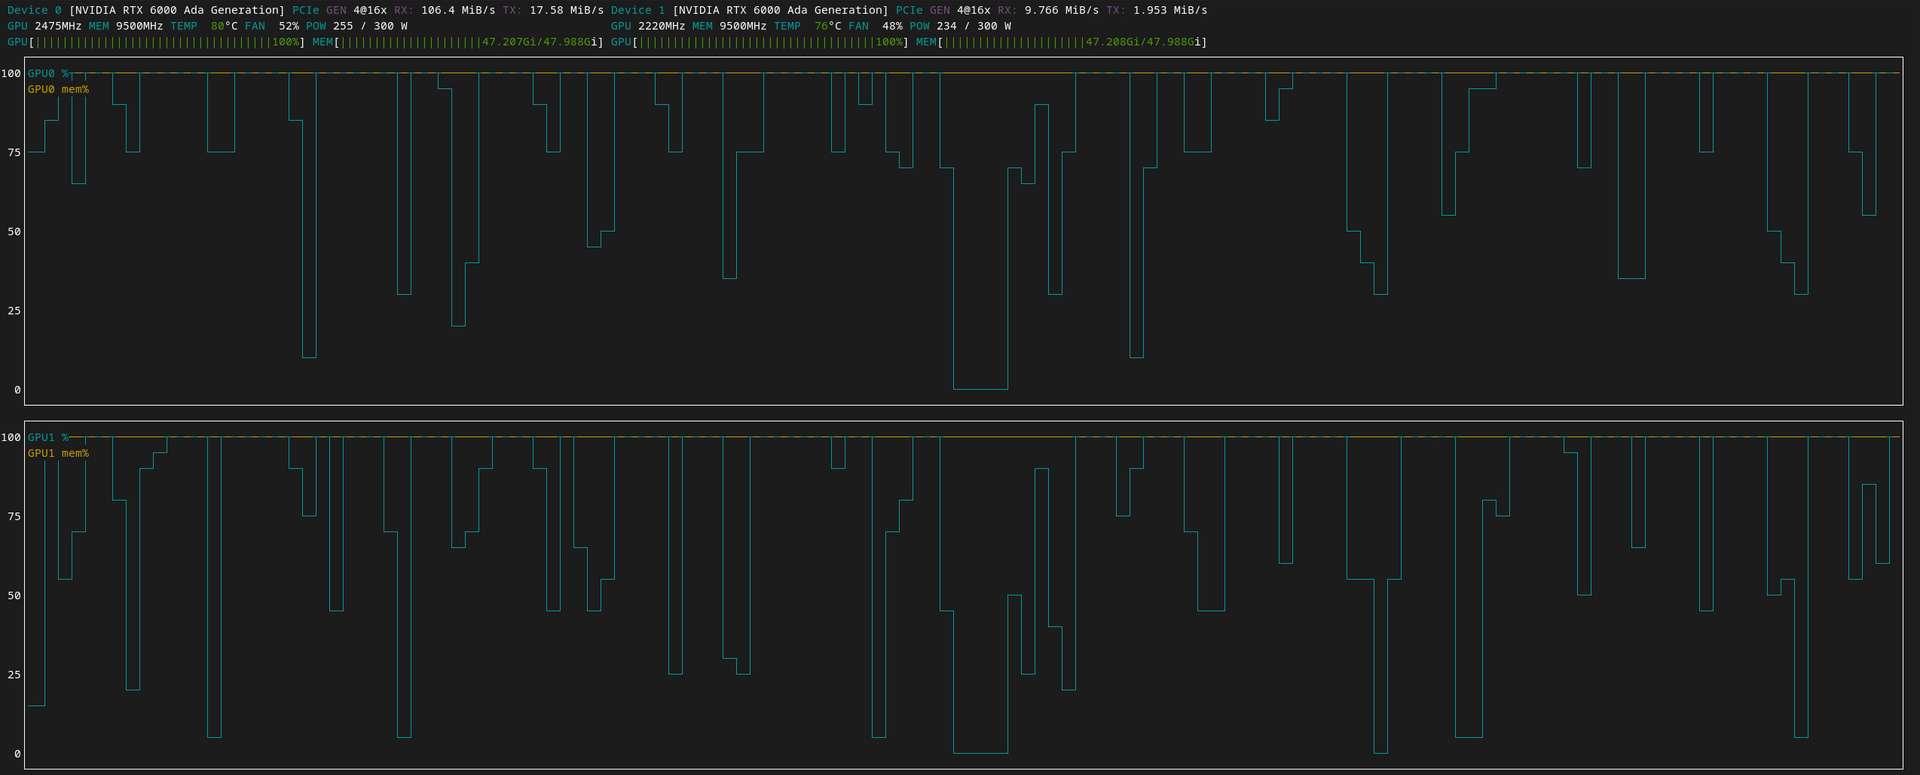Viewport: 1920px width, 775px height.
Task: Click the "75" axis label on GPU0 graph
Action: [x=14, y=153]
